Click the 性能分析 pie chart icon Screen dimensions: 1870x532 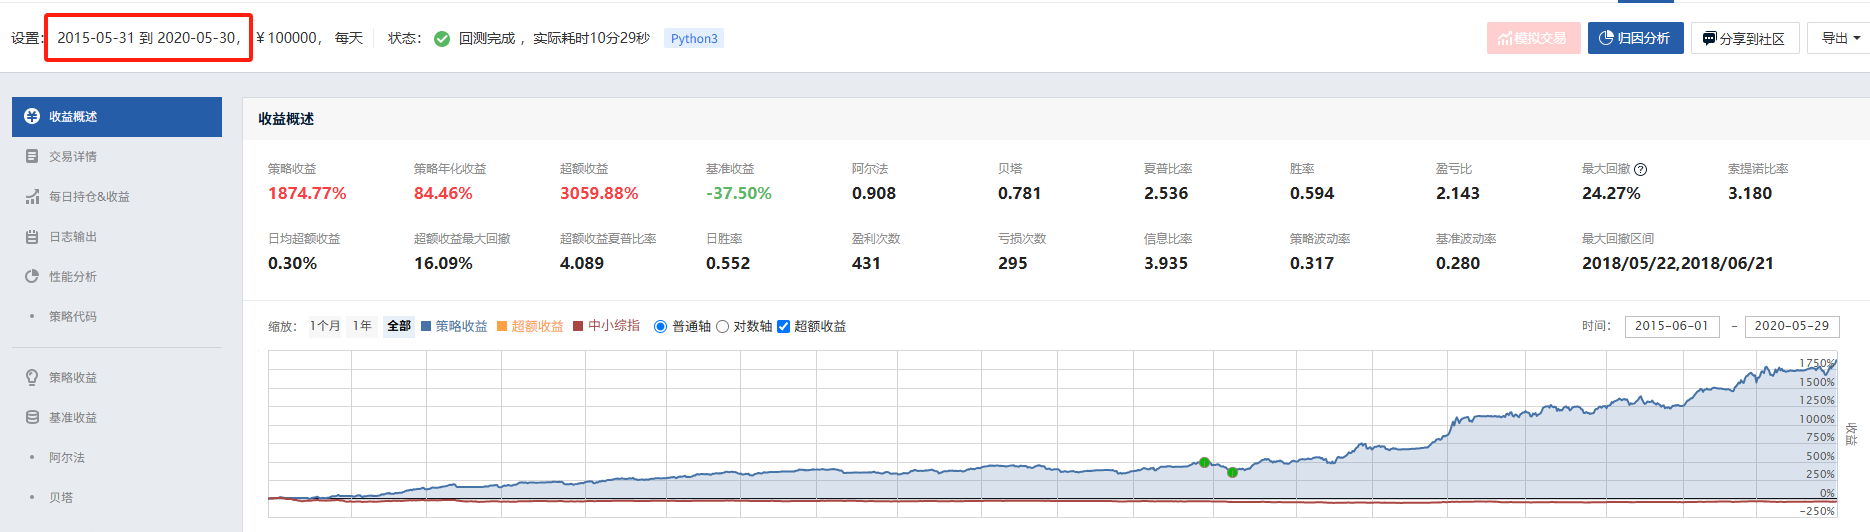click(x=32, y=277)
